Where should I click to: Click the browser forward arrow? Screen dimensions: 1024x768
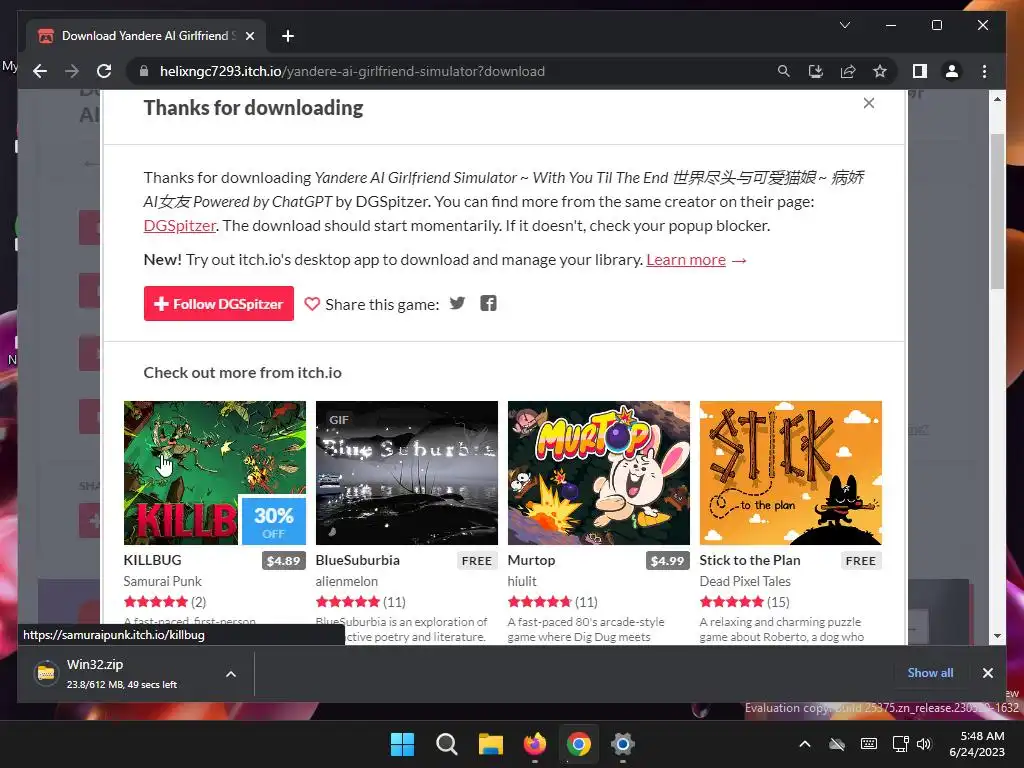coord(72,71)
